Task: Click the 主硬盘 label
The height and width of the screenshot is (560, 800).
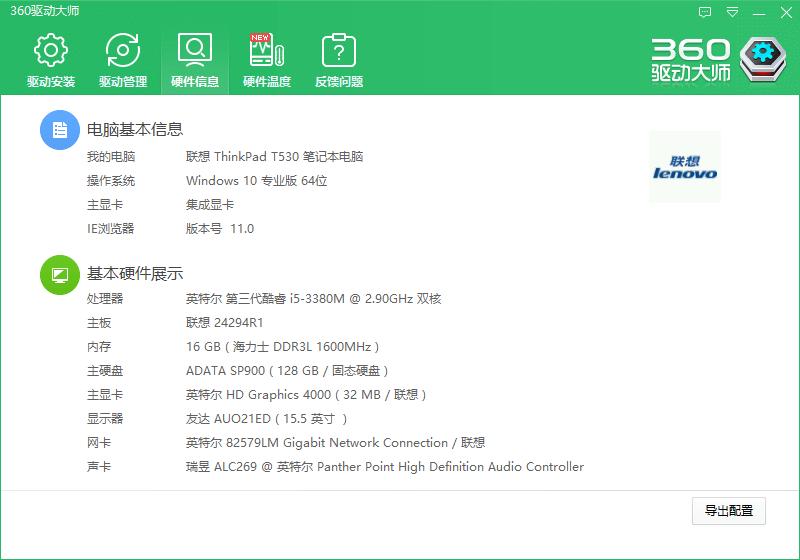Action: tap(105, 371)
